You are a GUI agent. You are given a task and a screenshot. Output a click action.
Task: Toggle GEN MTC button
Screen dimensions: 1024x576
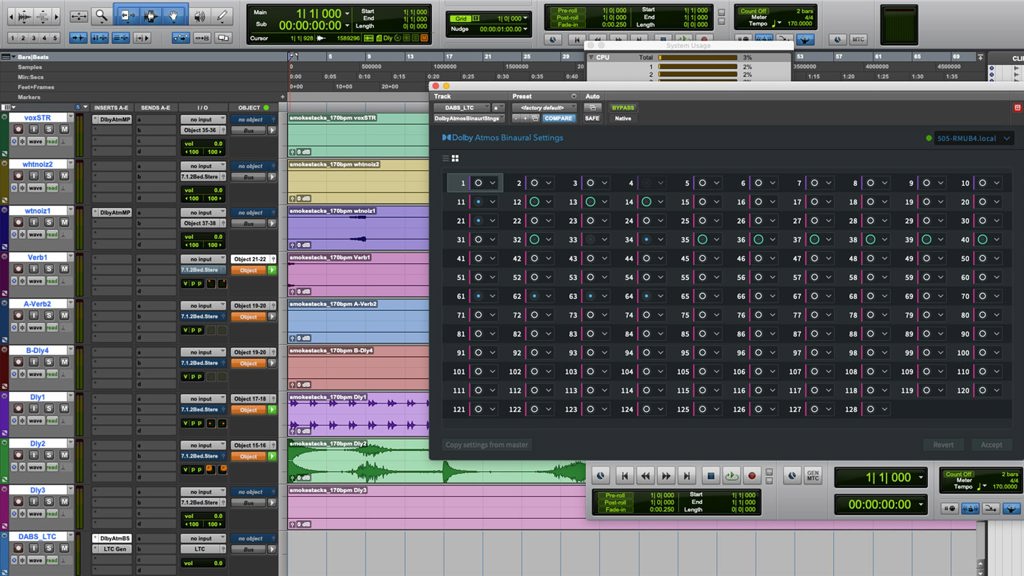pyautogui.click(x=812, y=476)
